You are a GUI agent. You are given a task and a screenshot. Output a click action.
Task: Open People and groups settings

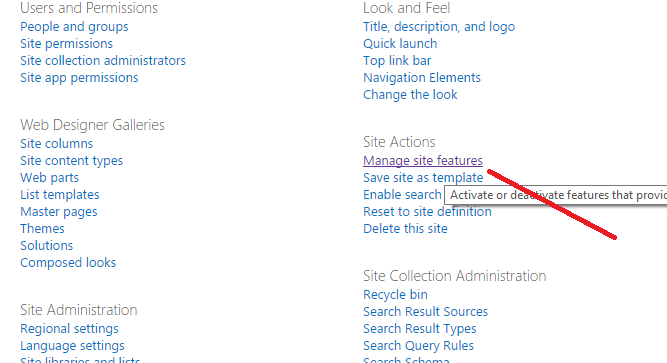[x=74, y=27]
